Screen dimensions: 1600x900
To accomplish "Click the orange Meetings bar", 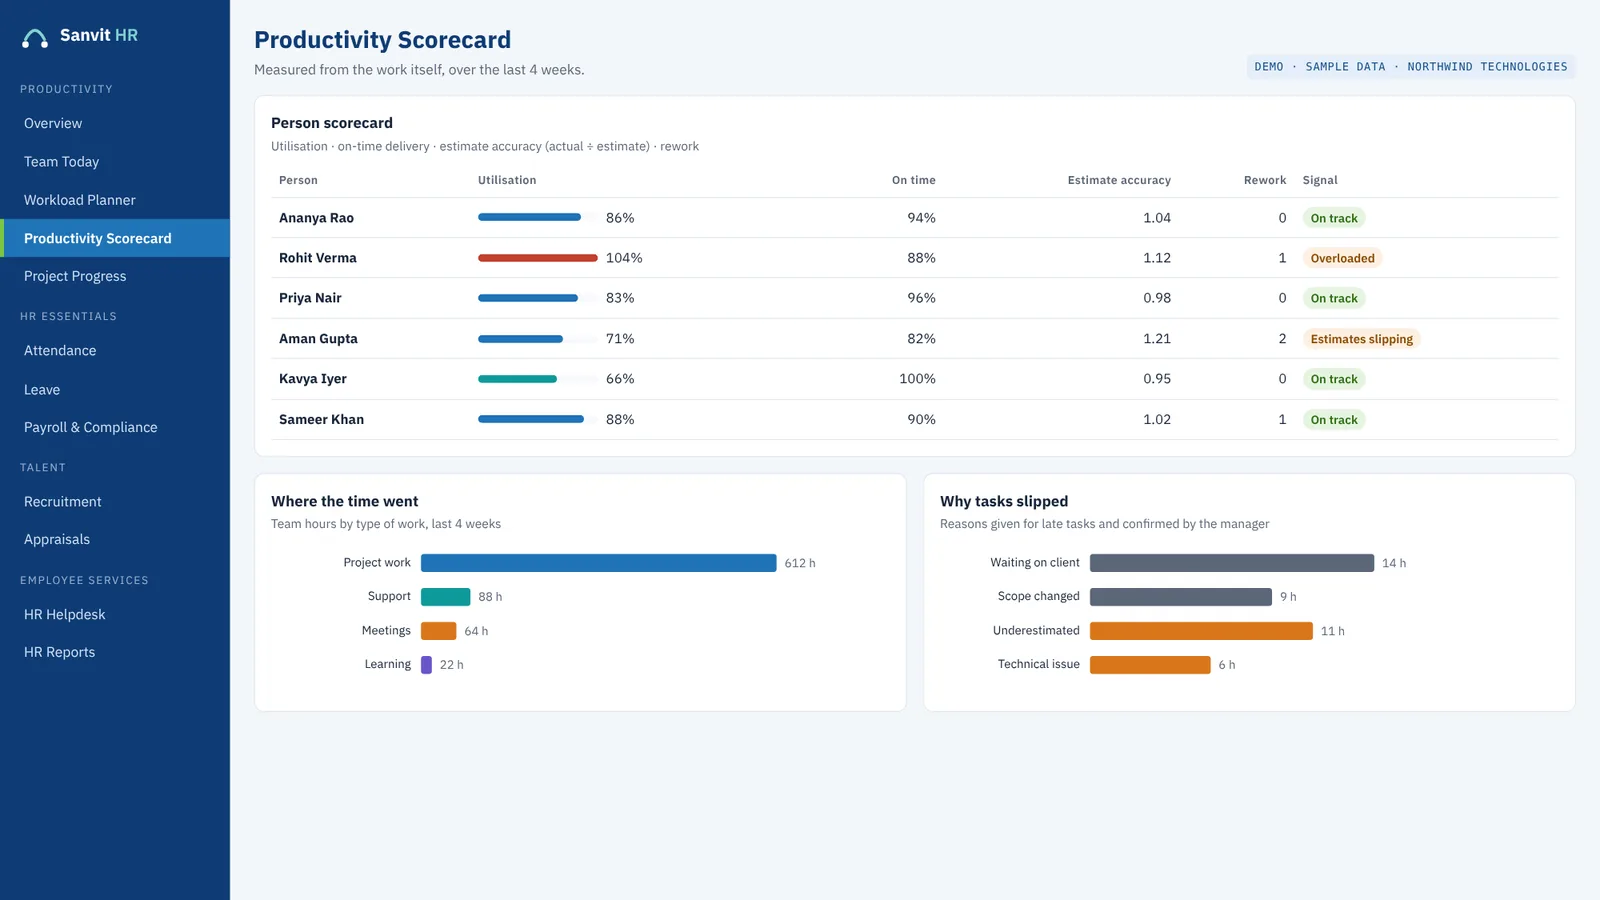I will (438, 631).
